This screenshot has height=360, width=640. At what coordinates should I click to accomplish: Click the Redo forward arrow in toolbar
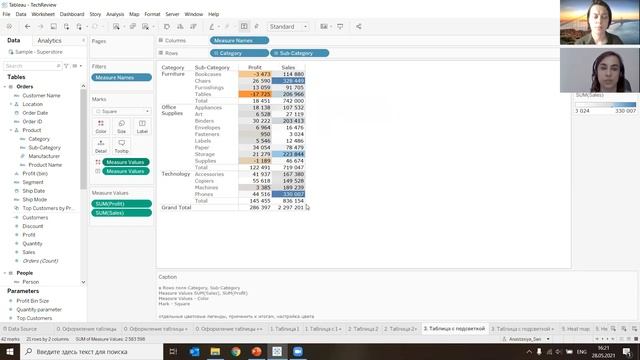40,27
